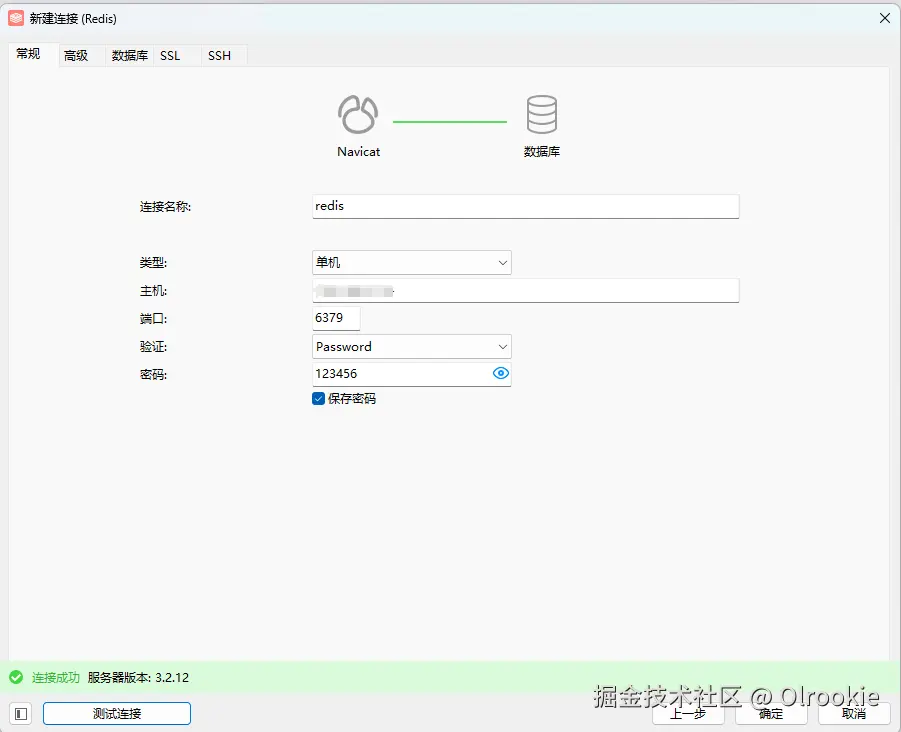The width and height of the screenshot is (901, 732).
Task: Click the Navicat caption under the logo
Action: click(359, 152)
